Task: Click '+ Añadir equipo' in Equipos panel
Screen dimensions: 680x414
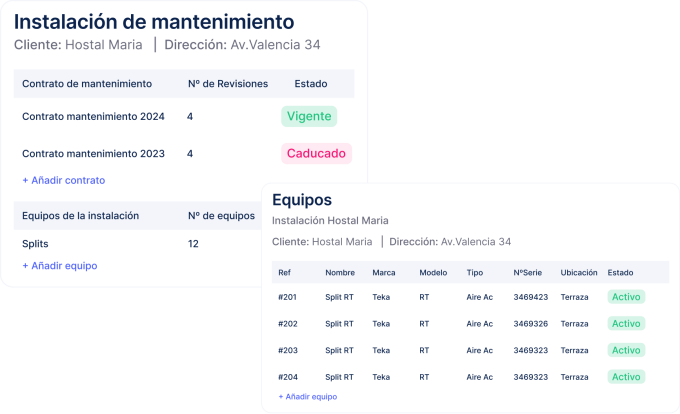Action: click(x=307, y=397)
